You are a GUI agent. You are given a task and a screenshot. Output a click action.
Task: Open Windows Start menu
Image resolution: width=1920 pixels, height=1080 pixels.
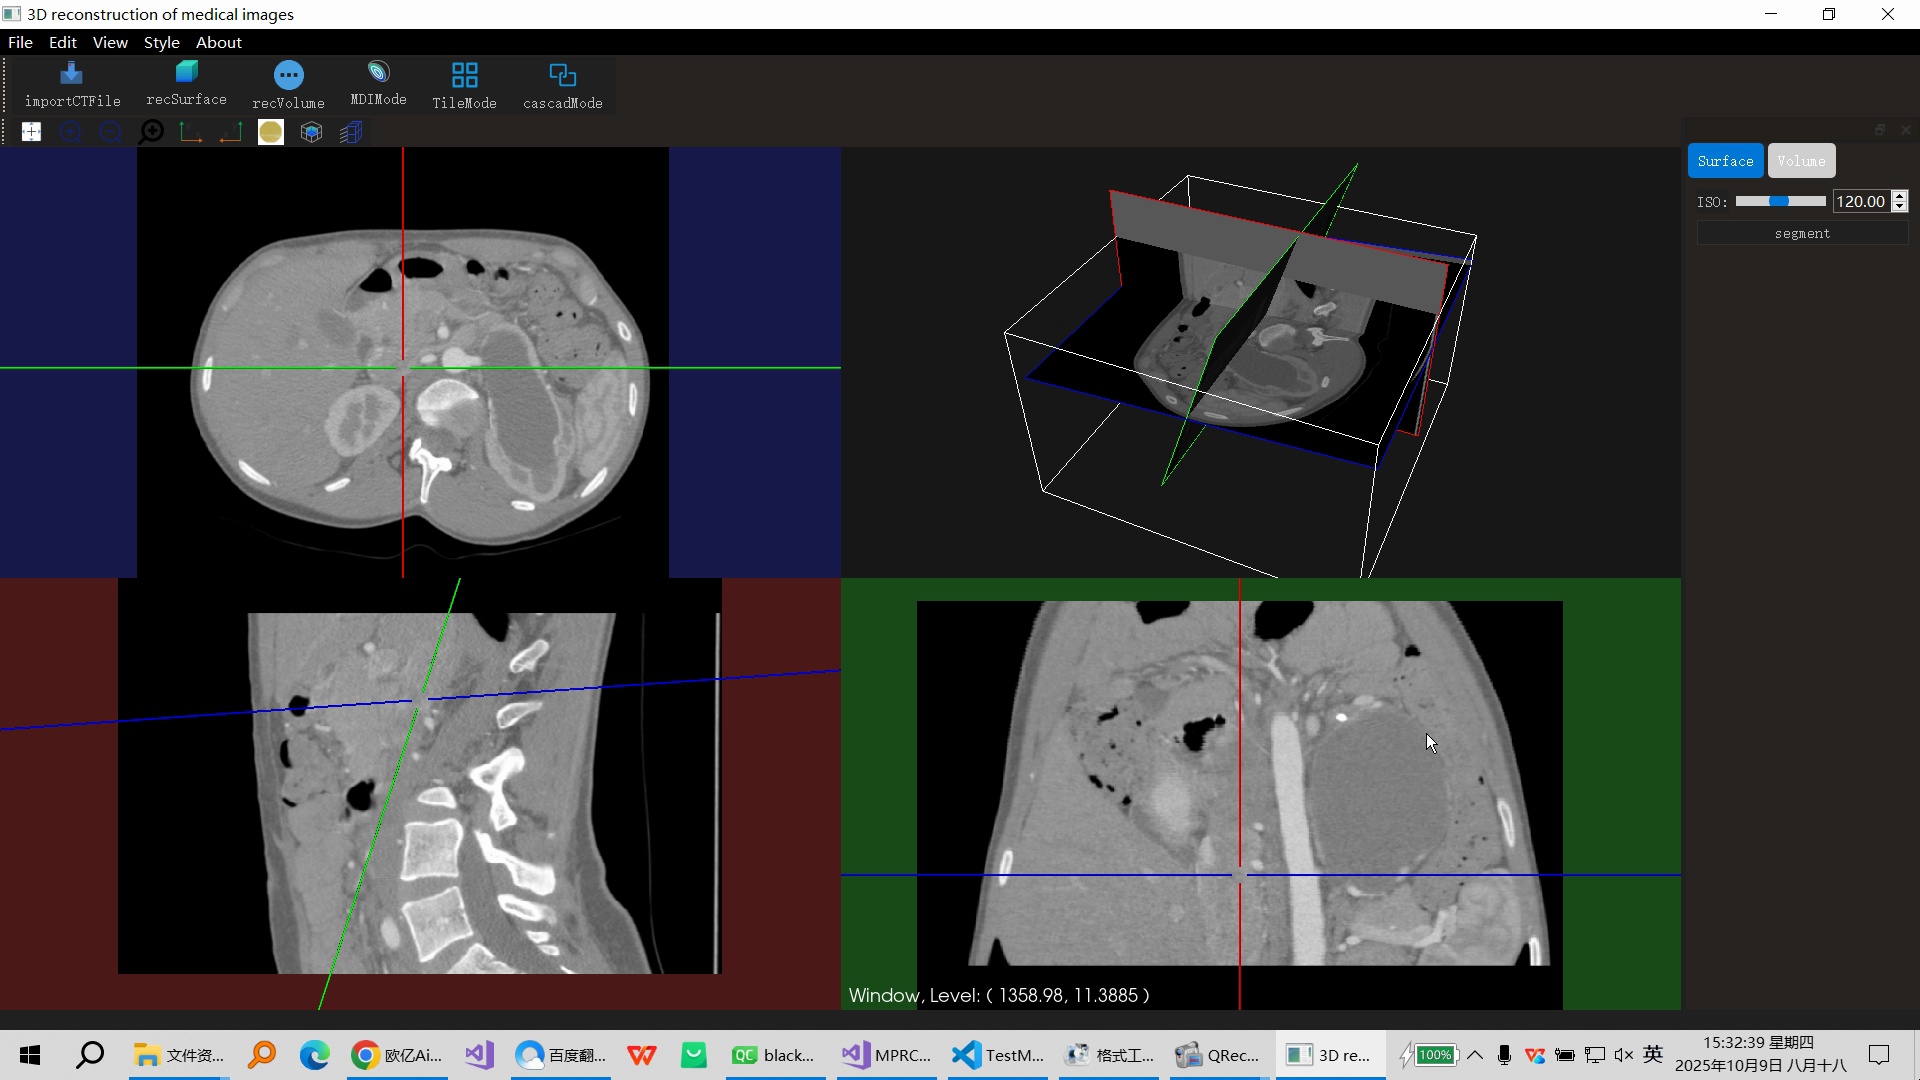30,1055
